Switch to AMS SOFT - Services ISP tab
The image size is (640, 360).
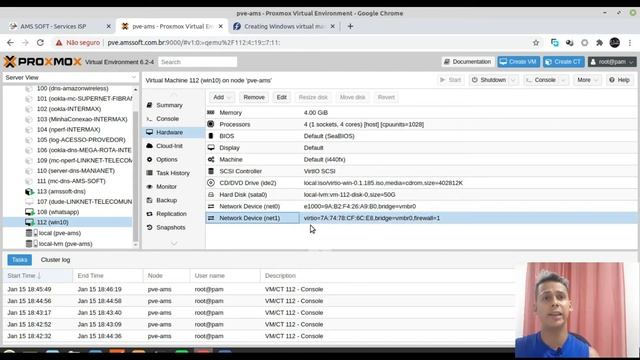pos(60,27)
